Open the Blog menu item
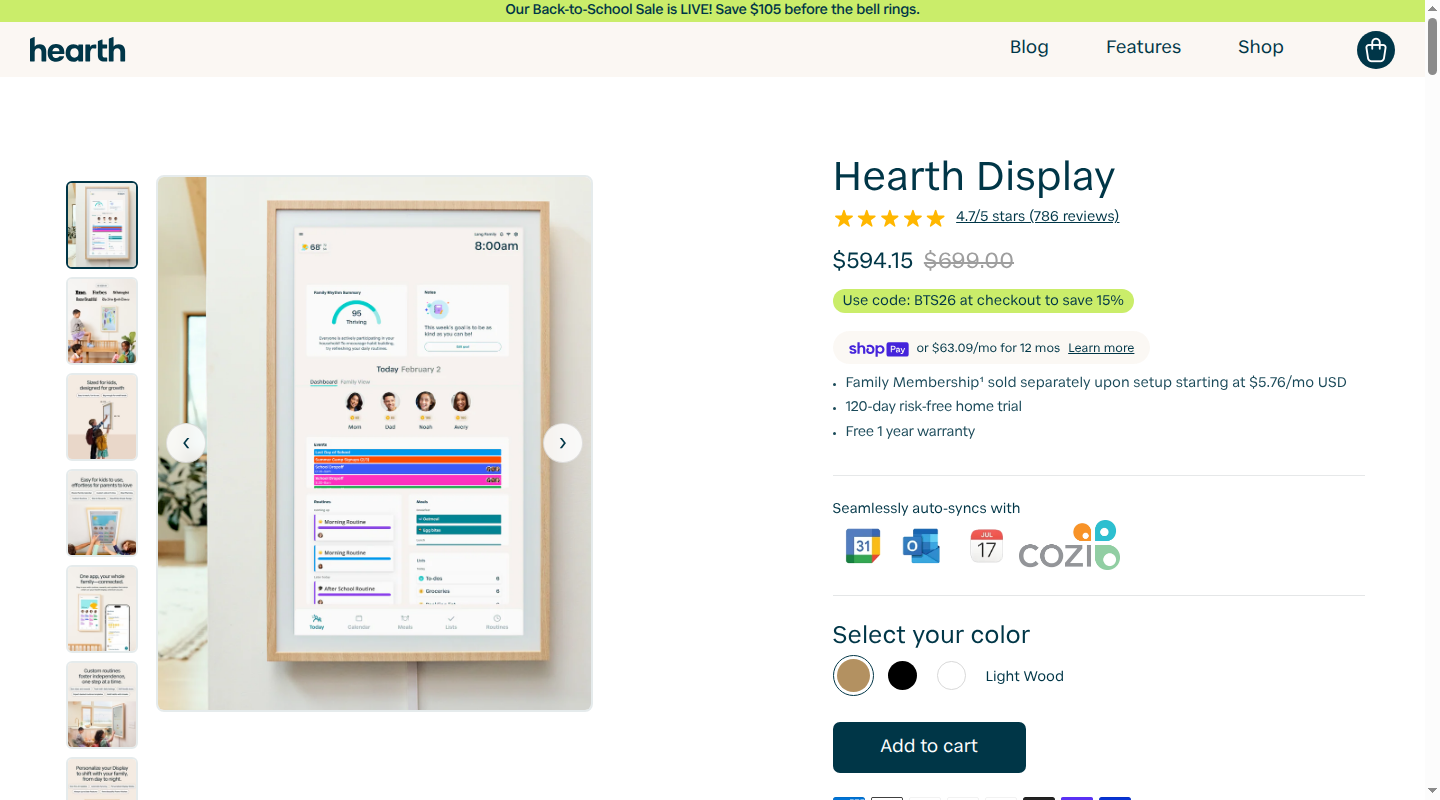Screen dimensions: 1440x800 1029,47
